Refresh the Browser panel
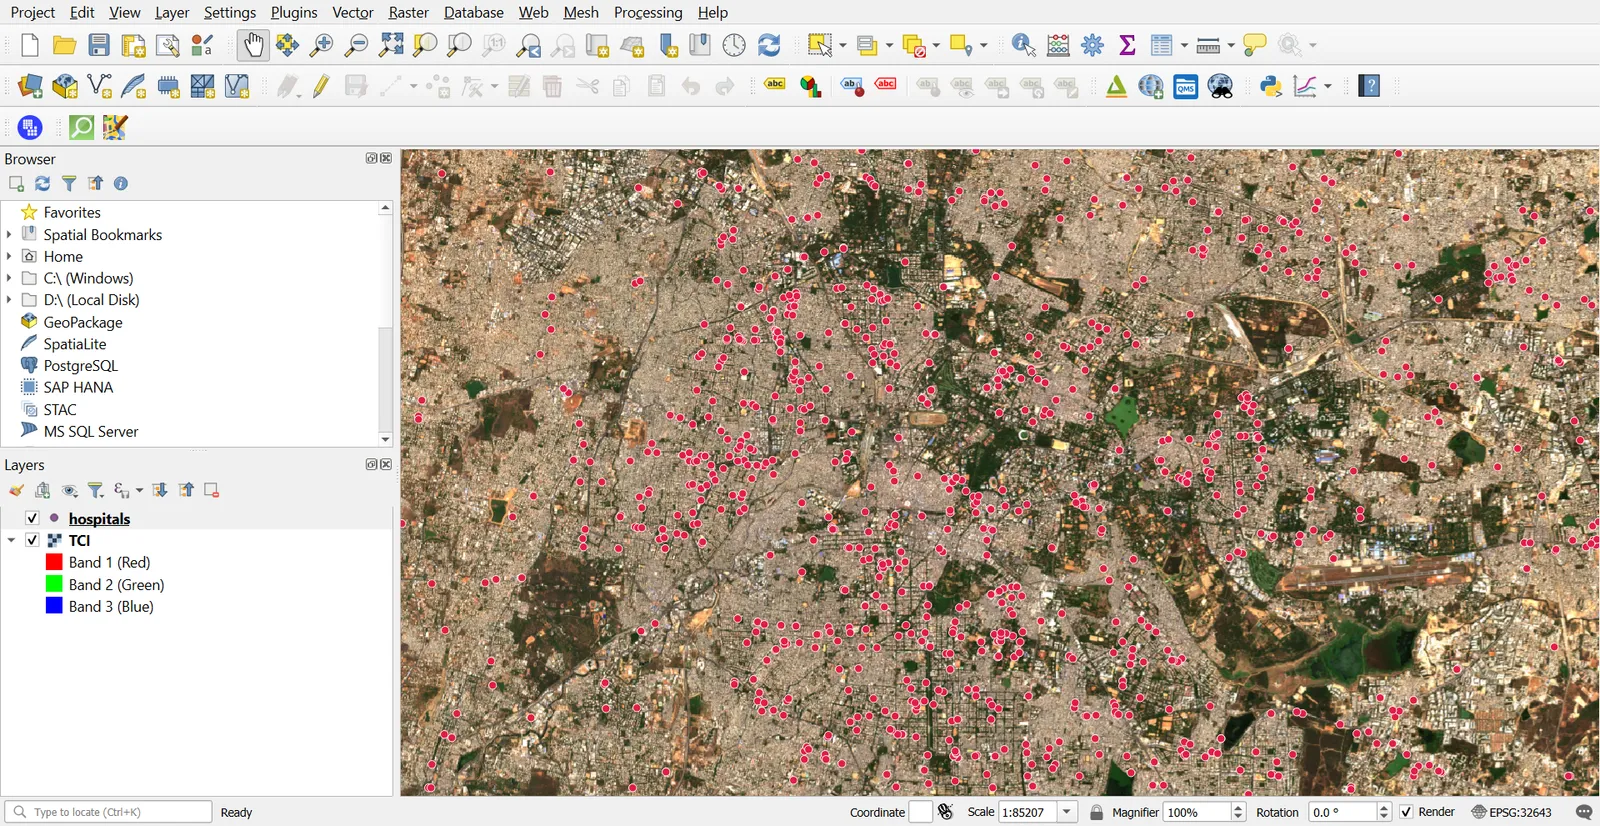This screenshot has width=1600, height=826. pos(42,184)
